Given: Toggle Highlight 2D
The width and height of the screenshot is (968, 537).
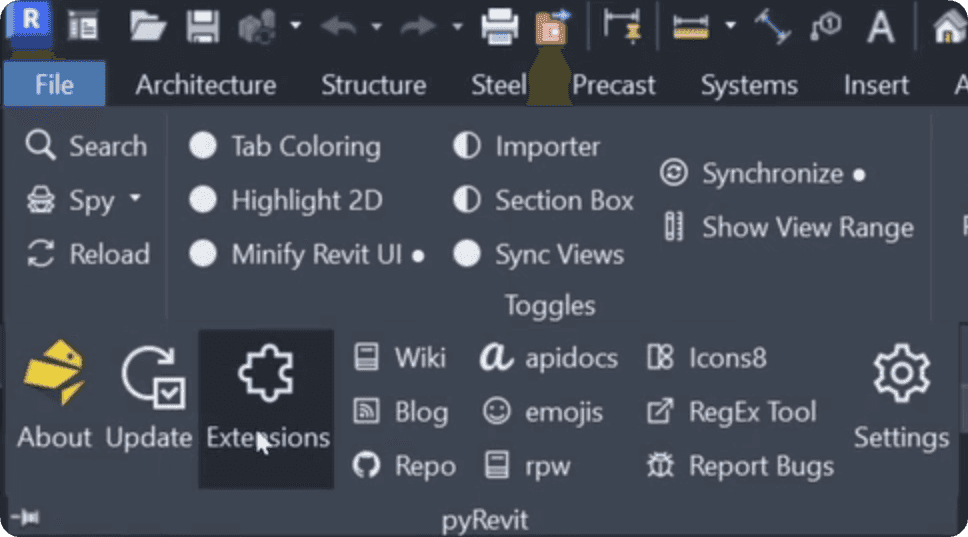Looking at the screenshot, I should (286, 200).
